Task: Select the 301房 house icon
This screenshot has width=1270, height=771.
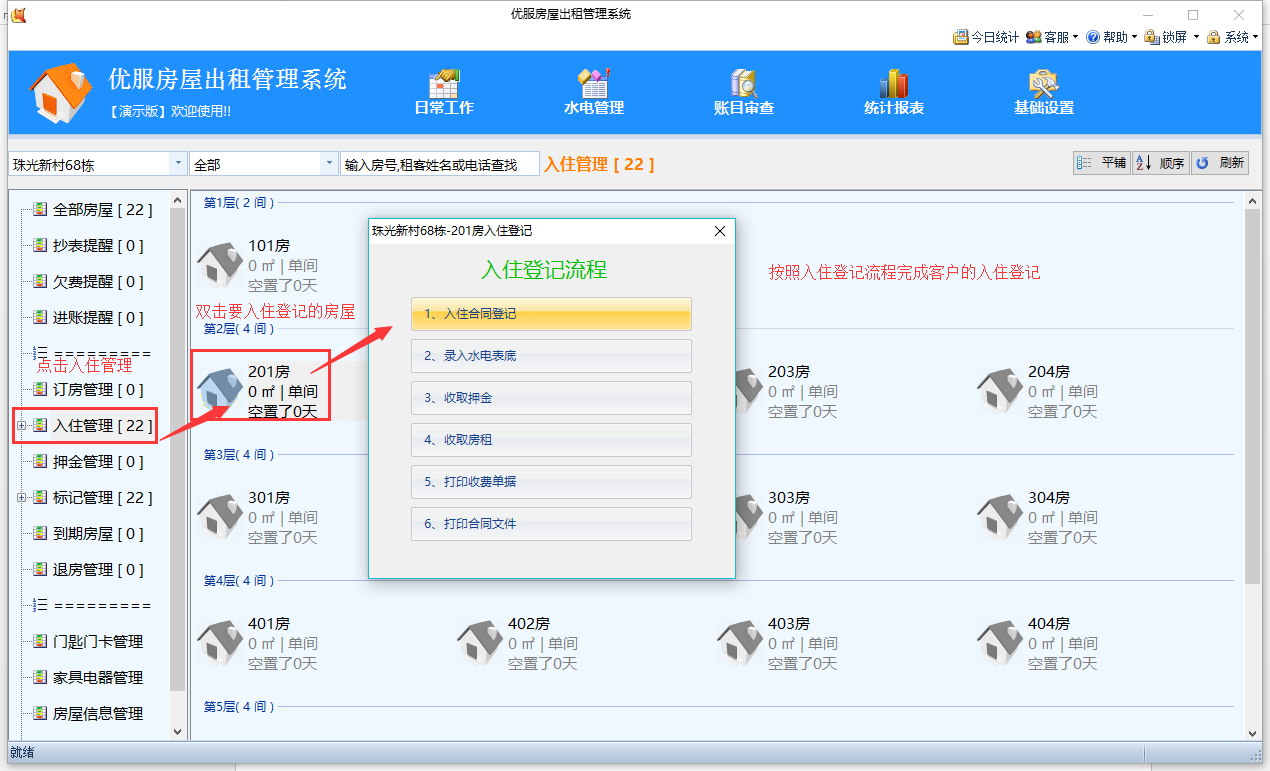Action: [220, 517]
